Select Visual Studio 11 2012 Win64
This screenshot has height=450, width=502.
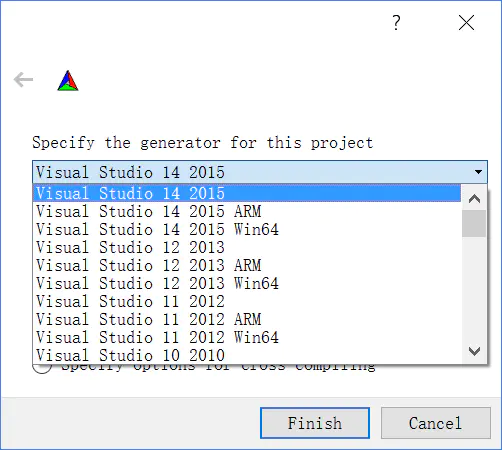247,337
